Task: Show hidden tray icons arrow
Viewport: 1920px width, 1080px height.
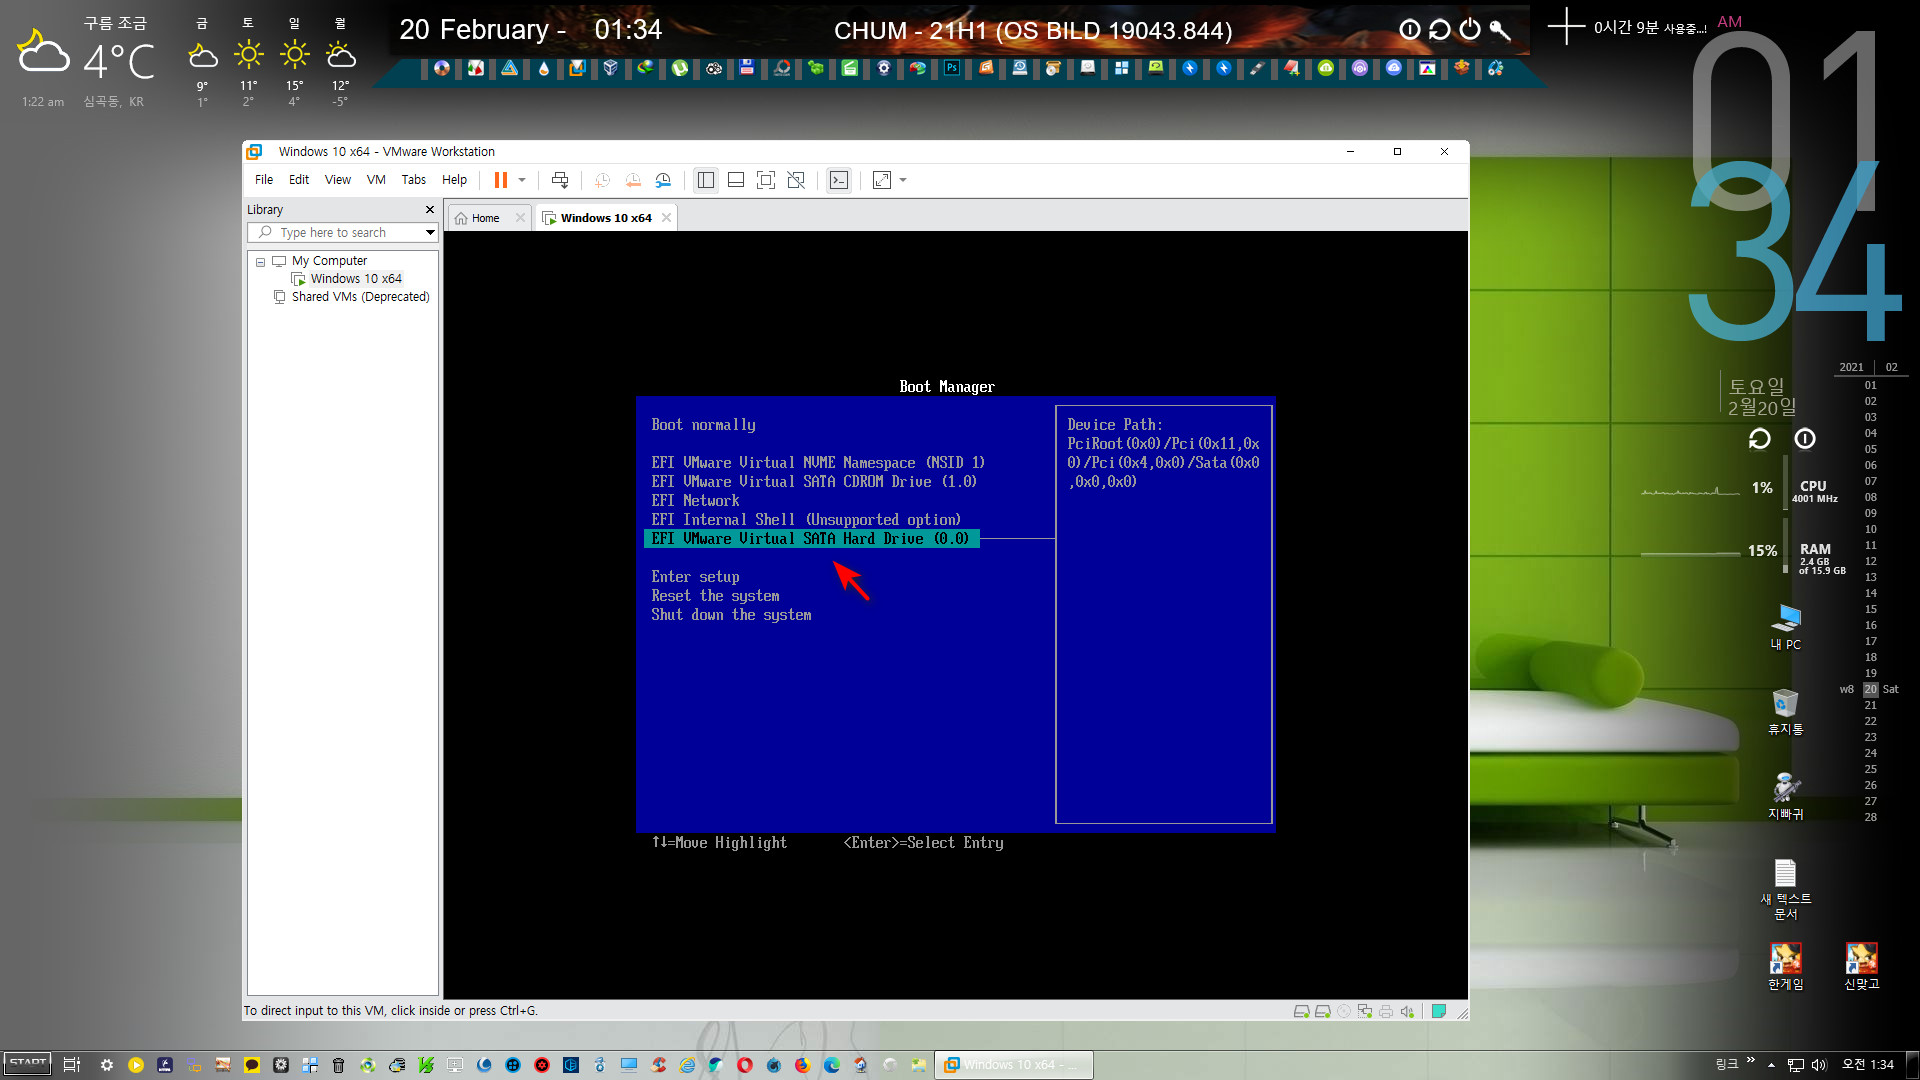Action: pyautogui.click(x=1771, y=1065)
